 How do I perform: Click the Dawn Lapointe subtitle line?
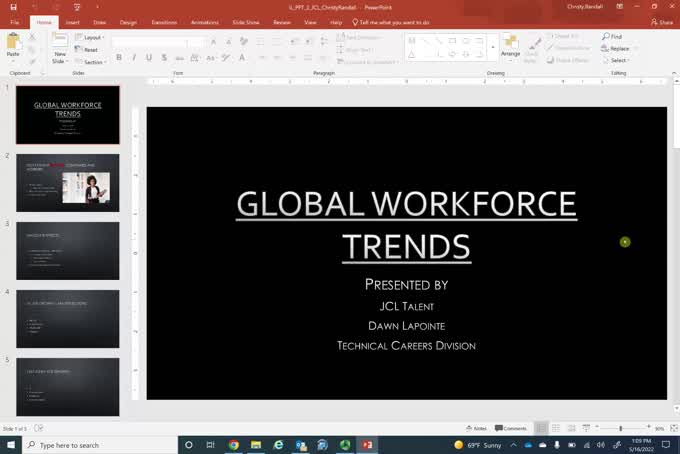point(406,326)
